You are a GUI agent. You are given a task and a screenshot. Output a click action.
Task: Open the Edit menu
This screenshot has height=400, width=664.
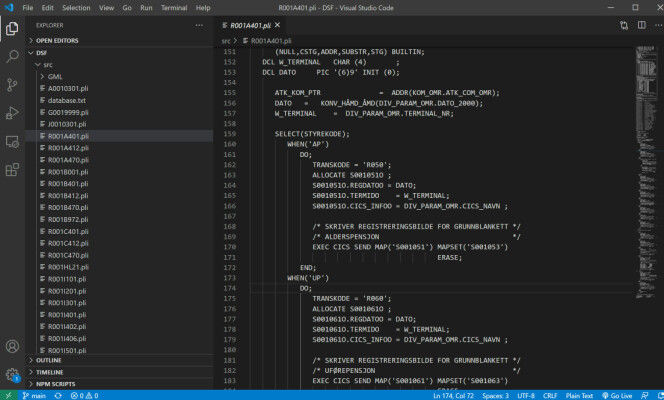pyautogui.click(x=47, y=8)
